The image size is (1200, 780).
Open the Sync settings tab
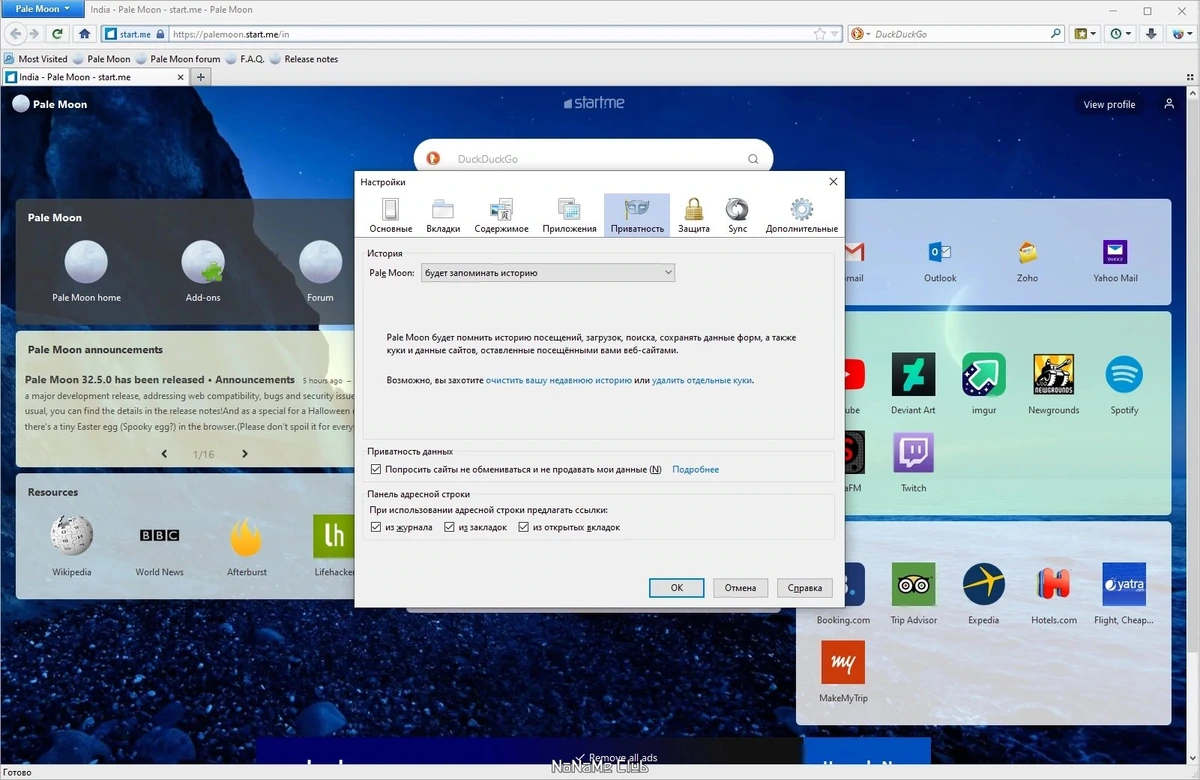point(737,215)
